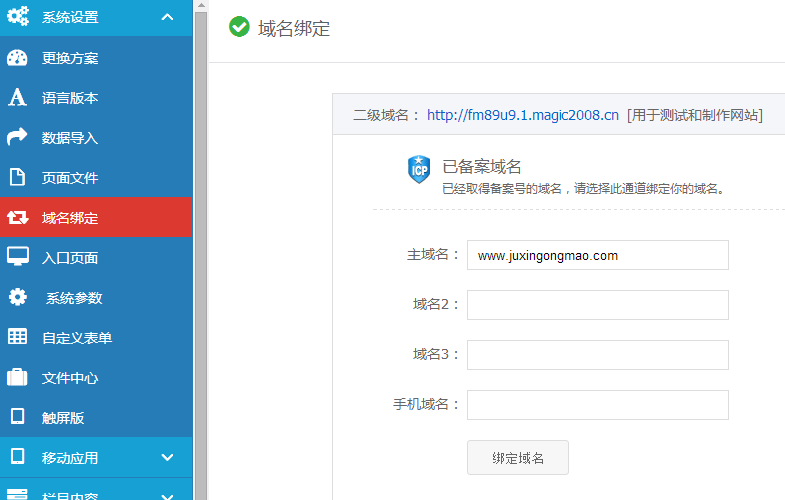
Task: Collapse the 系统设置 section chevron
Action: [x=167, y=17]
